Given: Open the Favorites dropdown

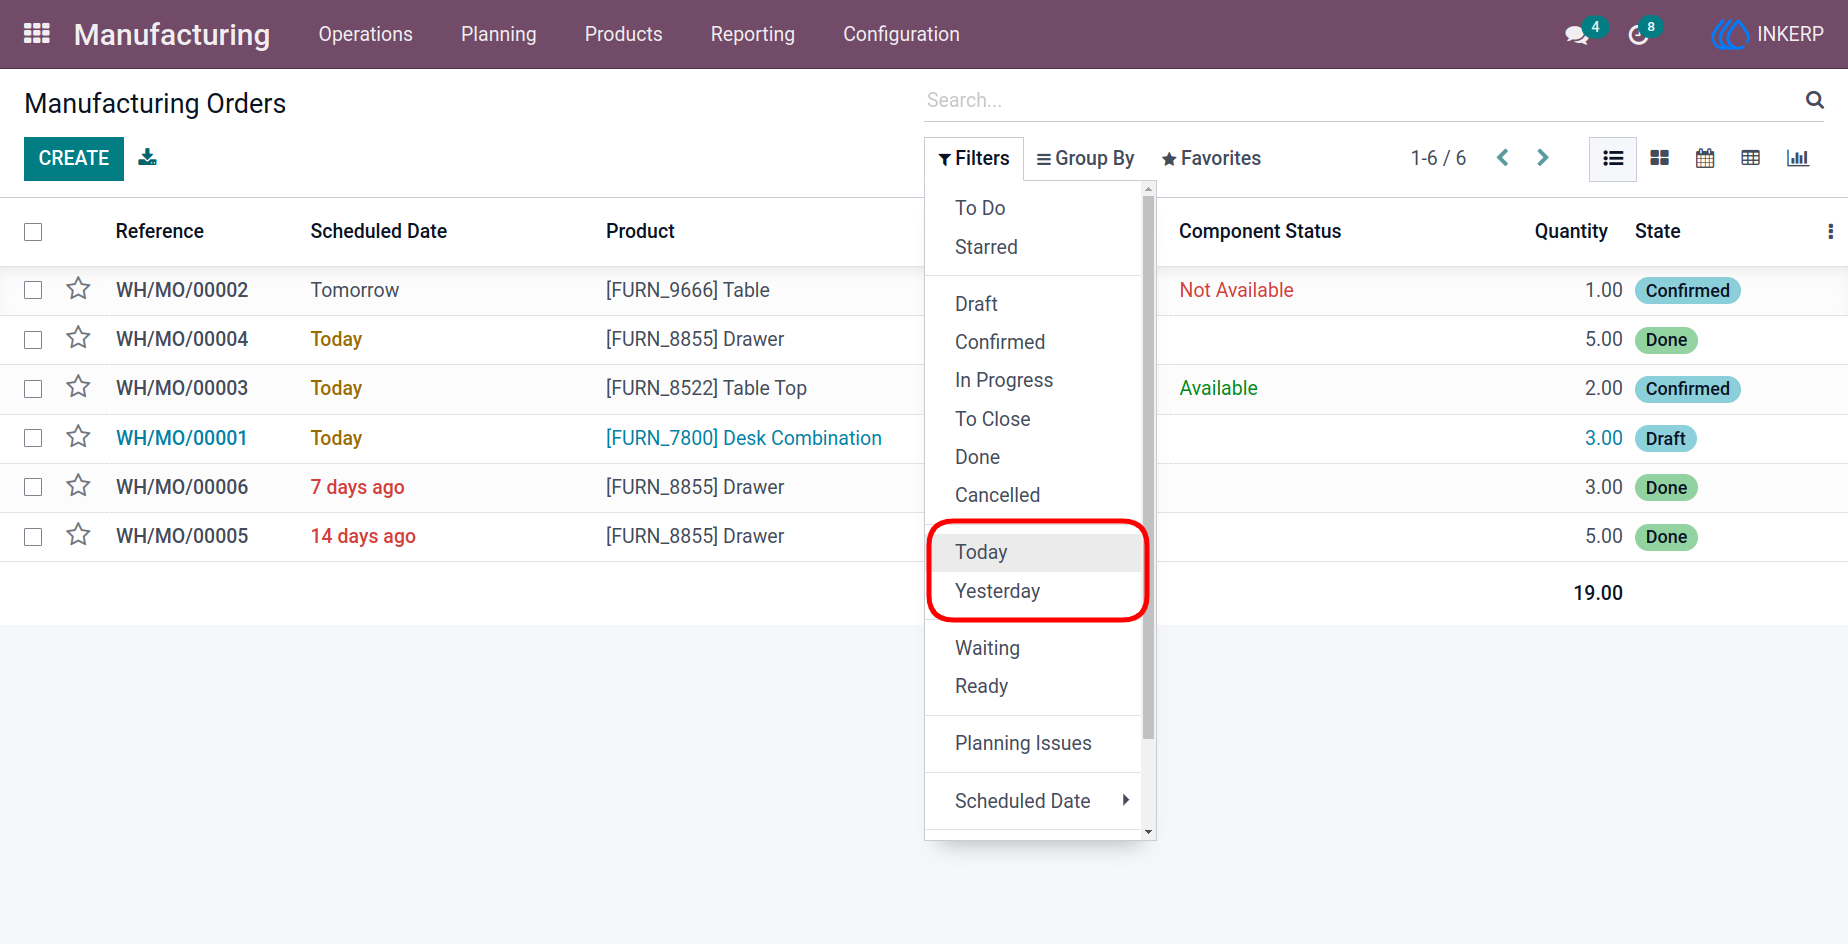Looking at the screenshot, I should point(1211,159).
